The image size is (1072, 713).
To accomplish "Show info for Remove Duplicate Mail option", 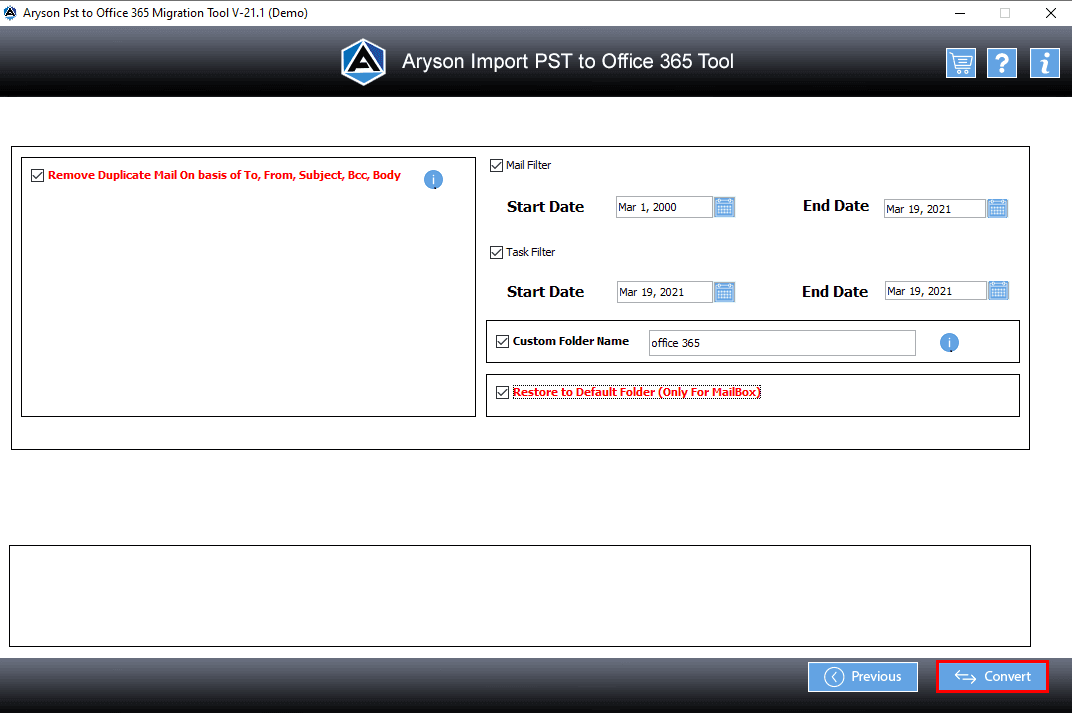I will coord(433,179).
